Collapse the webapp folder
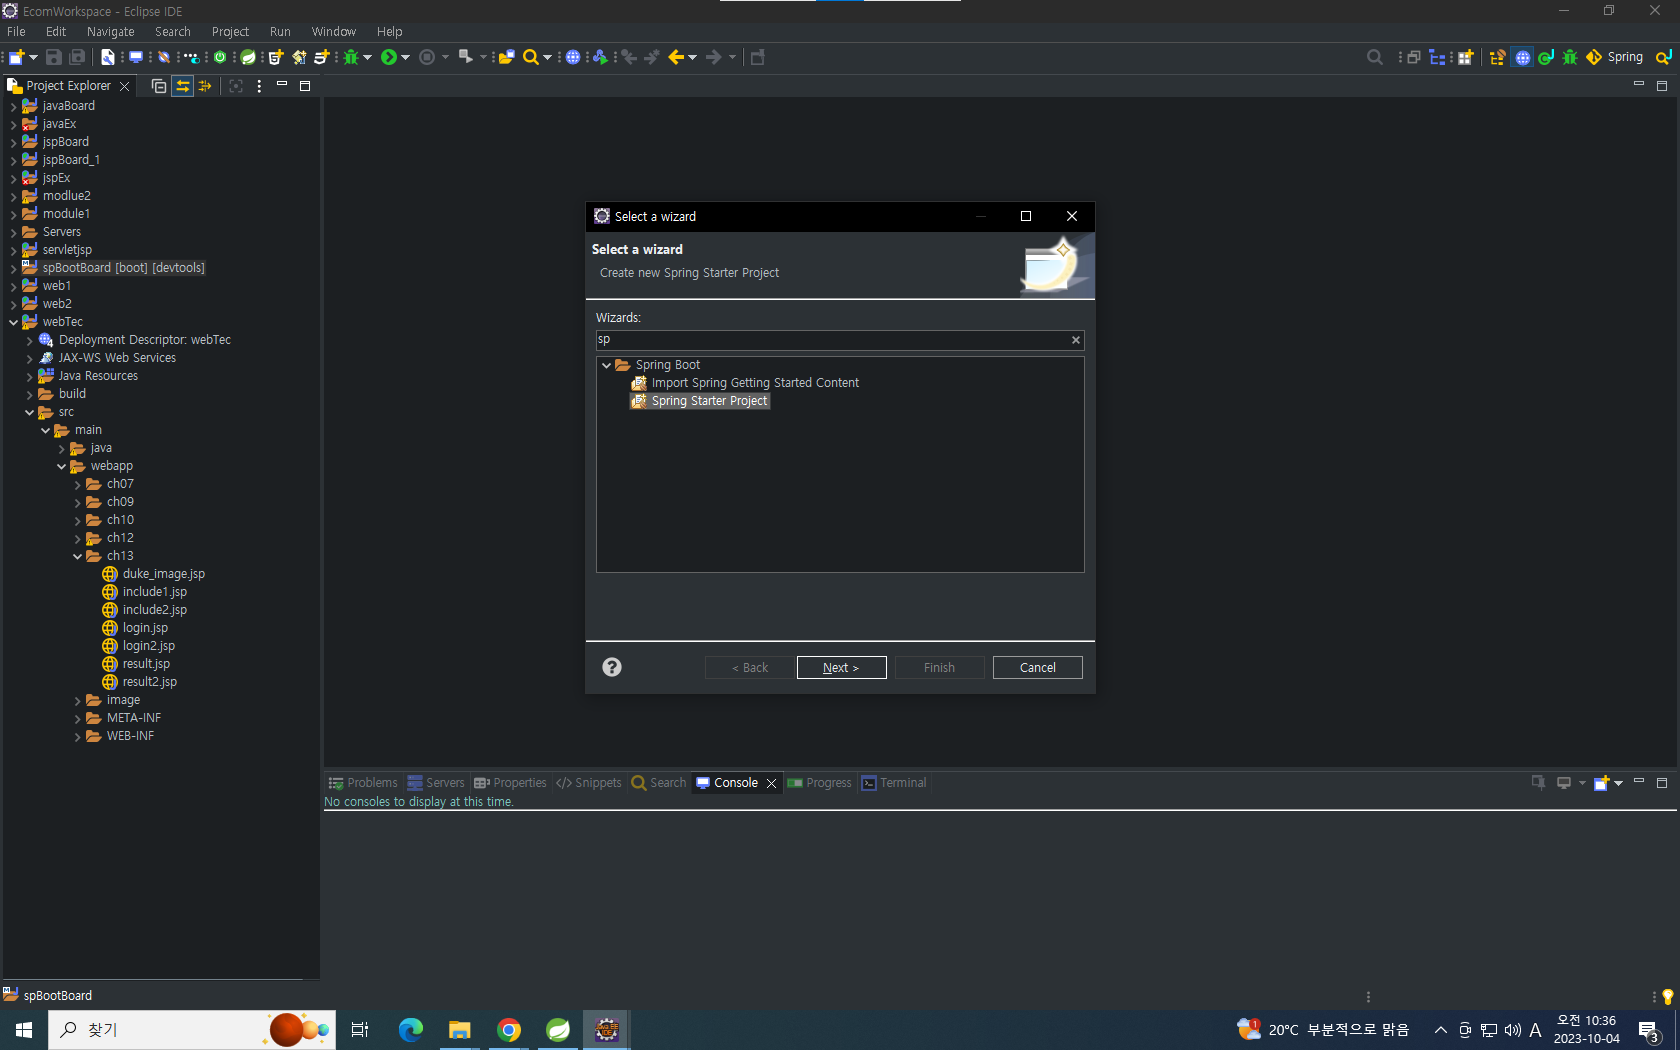The height and width of the screenshot is (1050, 1680). [61, 466]
